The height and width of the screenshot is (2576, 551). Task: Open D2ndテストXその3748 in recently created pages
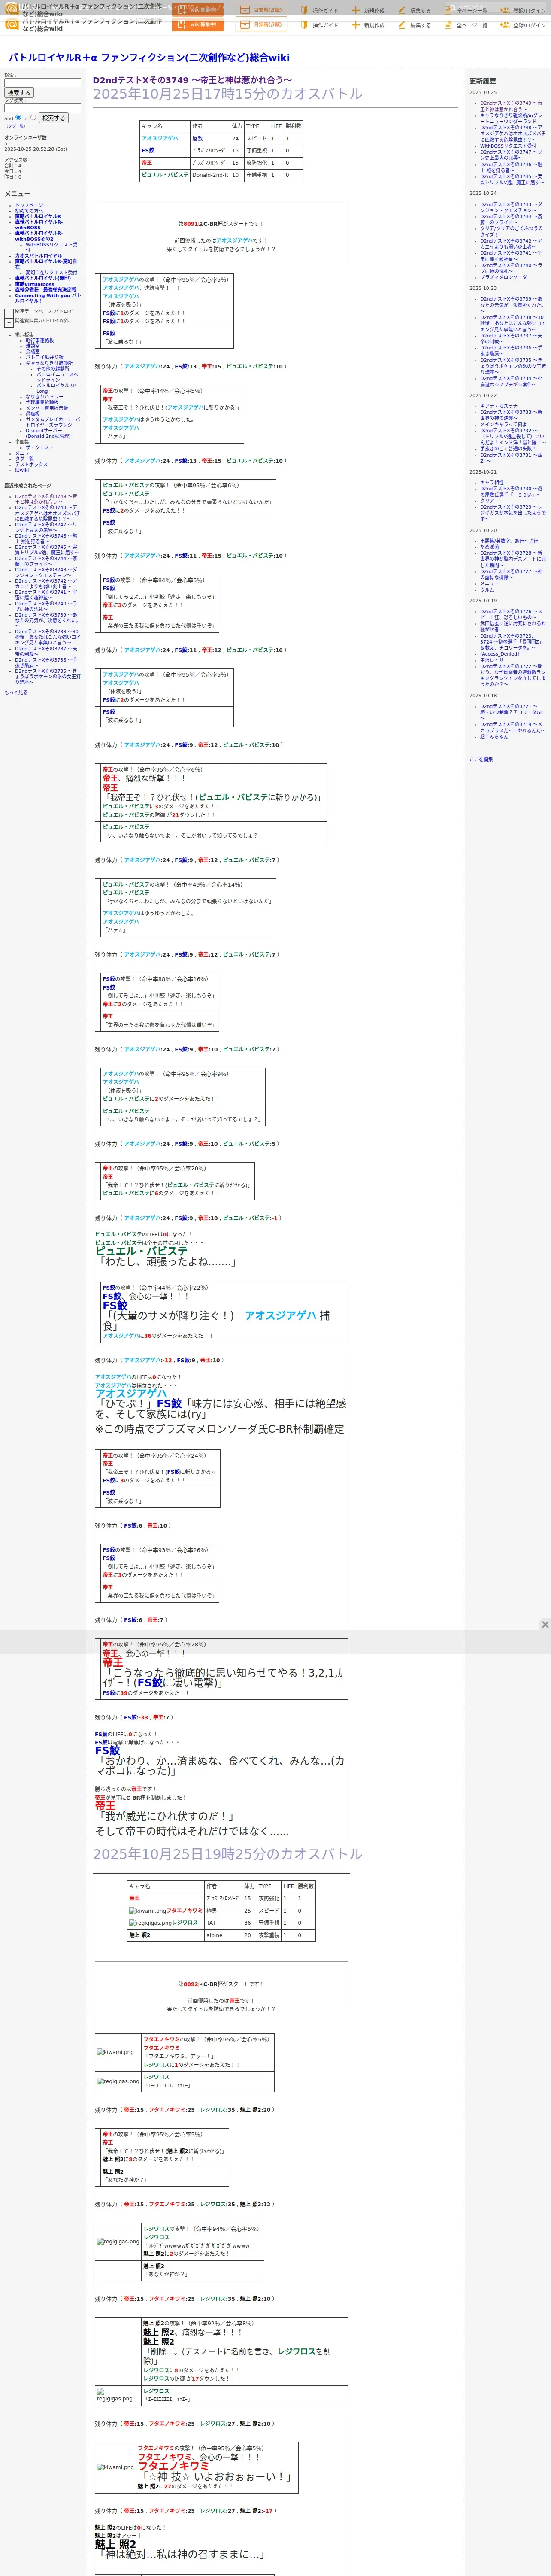point(47,513)
